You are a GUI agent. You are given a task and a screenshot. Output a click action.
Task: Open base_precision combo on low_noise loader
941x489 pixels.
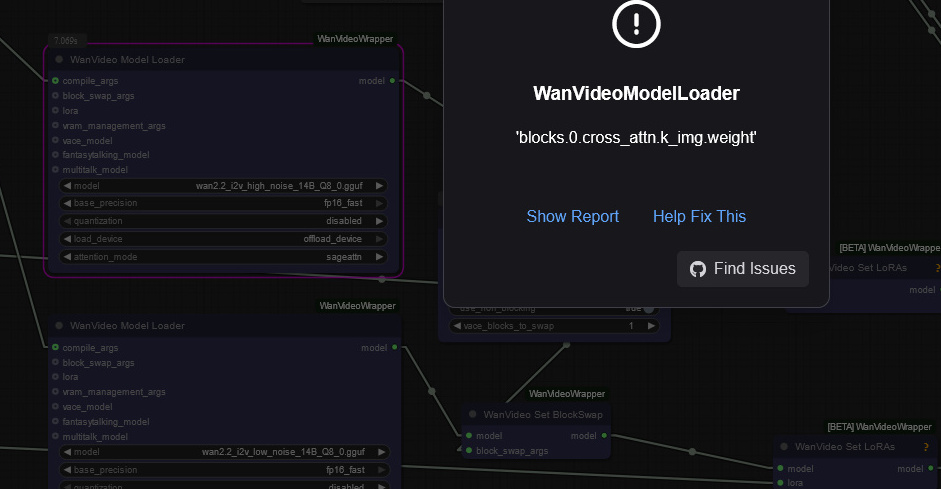[225, 470]
